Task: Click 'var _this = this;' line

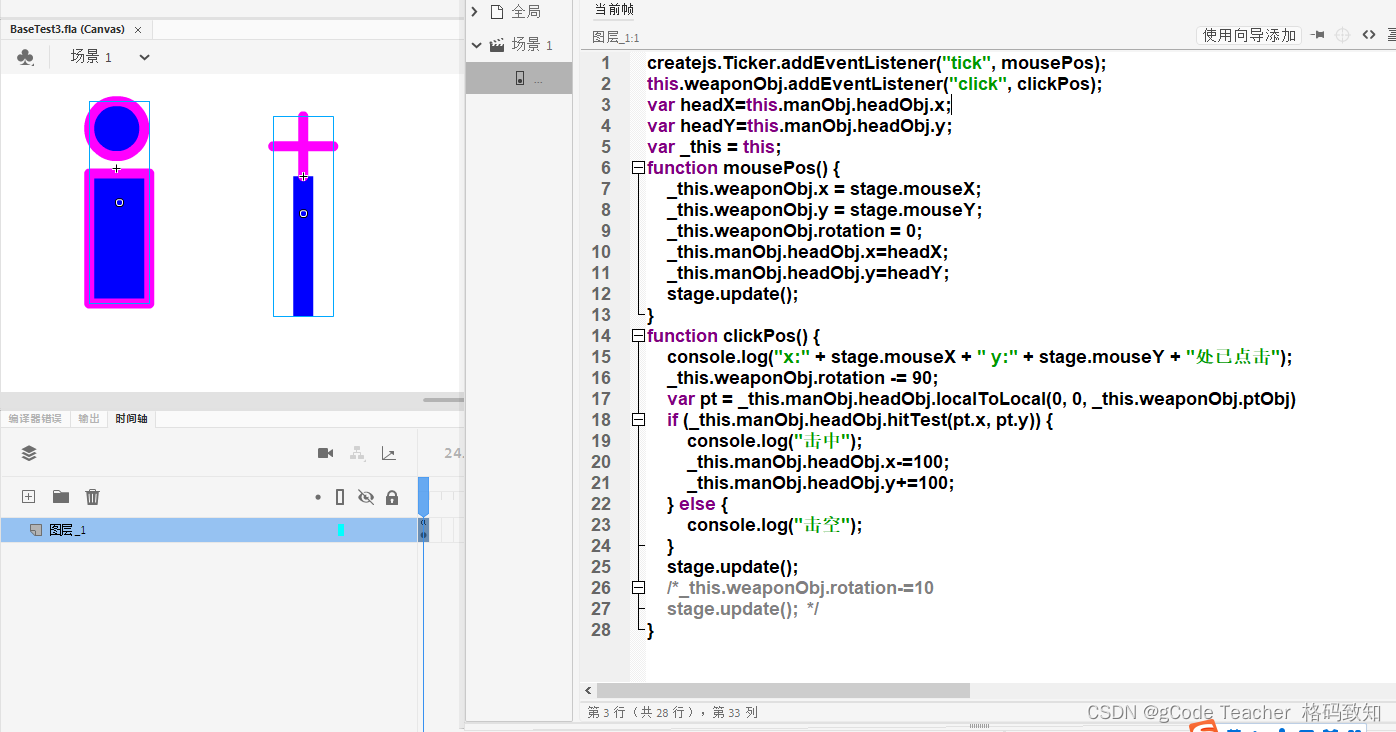Action: tap(714, 147)
